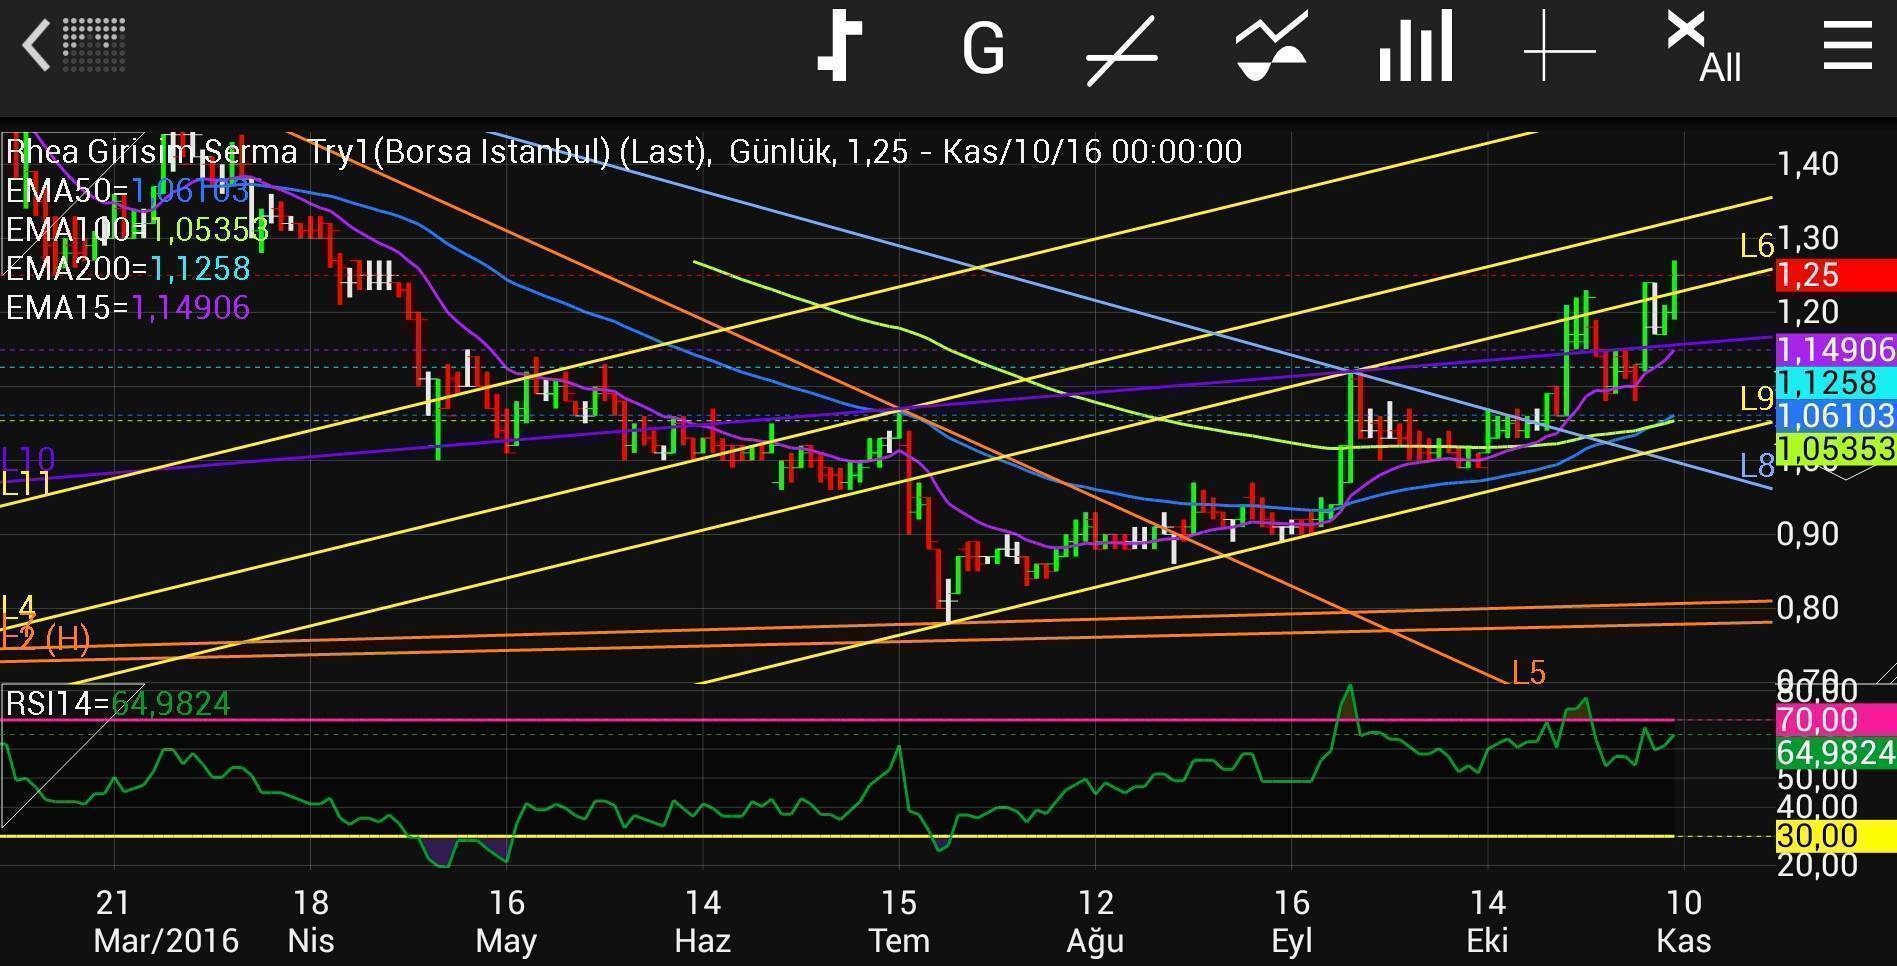Select the L8 blue trend line label
The height and width of the screenshot is (966, 1897).
[1756, 465]
